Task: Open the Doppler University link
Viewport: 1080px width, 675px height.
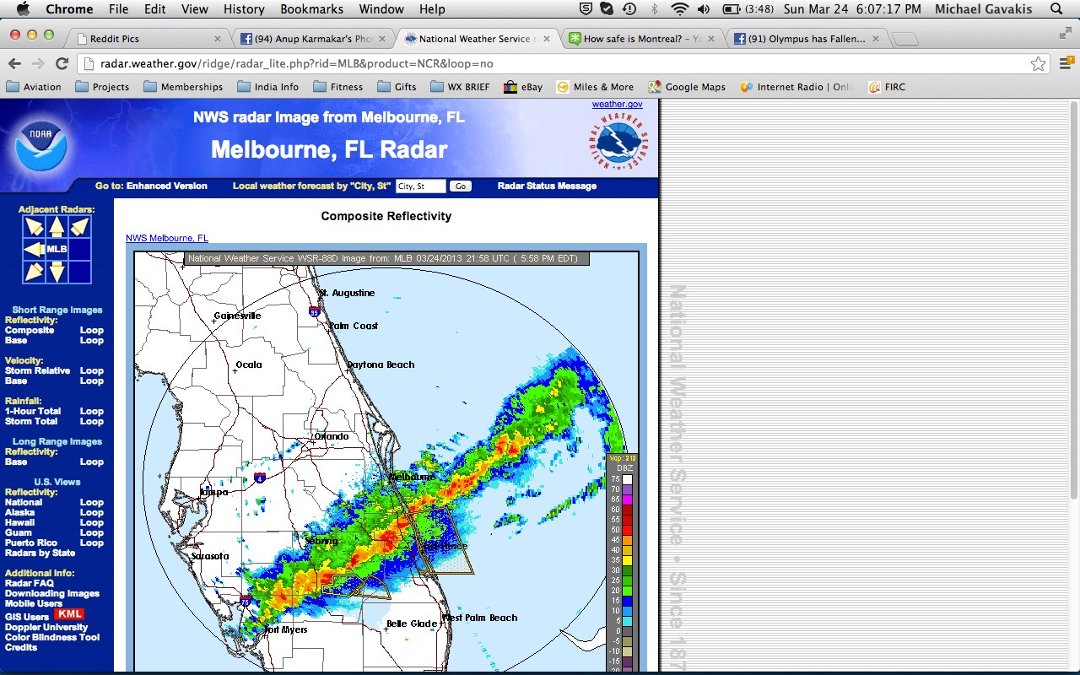Action: tap(46, 627)
